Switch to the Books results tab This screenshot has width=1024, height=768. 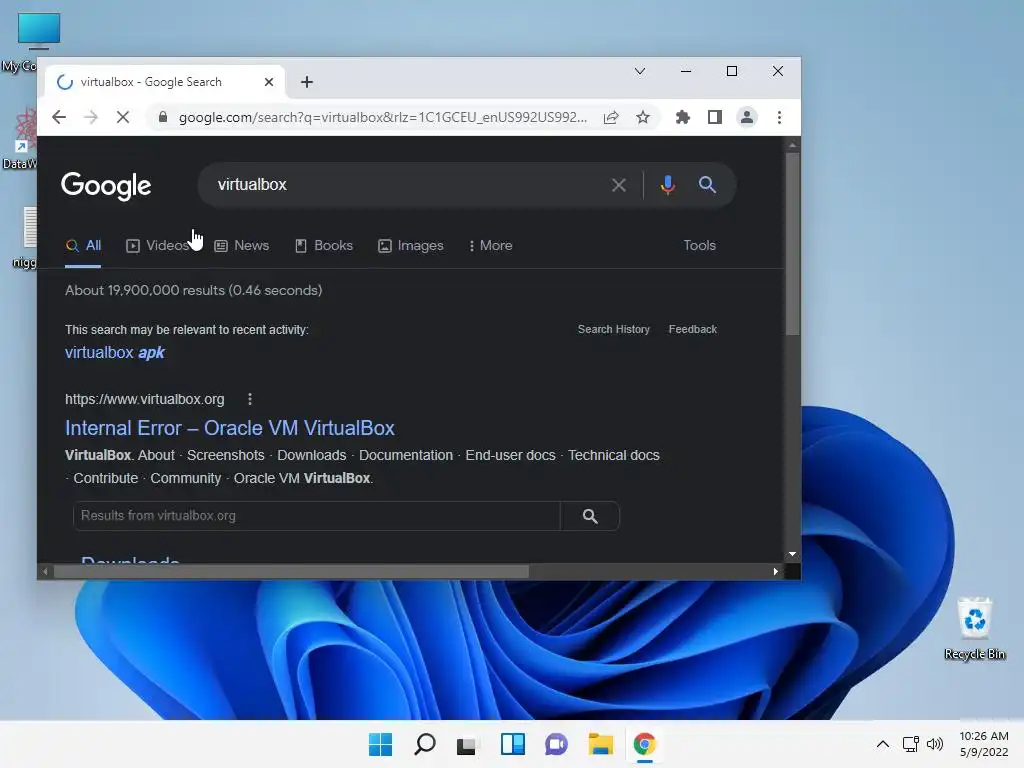(x=324, y=246)
